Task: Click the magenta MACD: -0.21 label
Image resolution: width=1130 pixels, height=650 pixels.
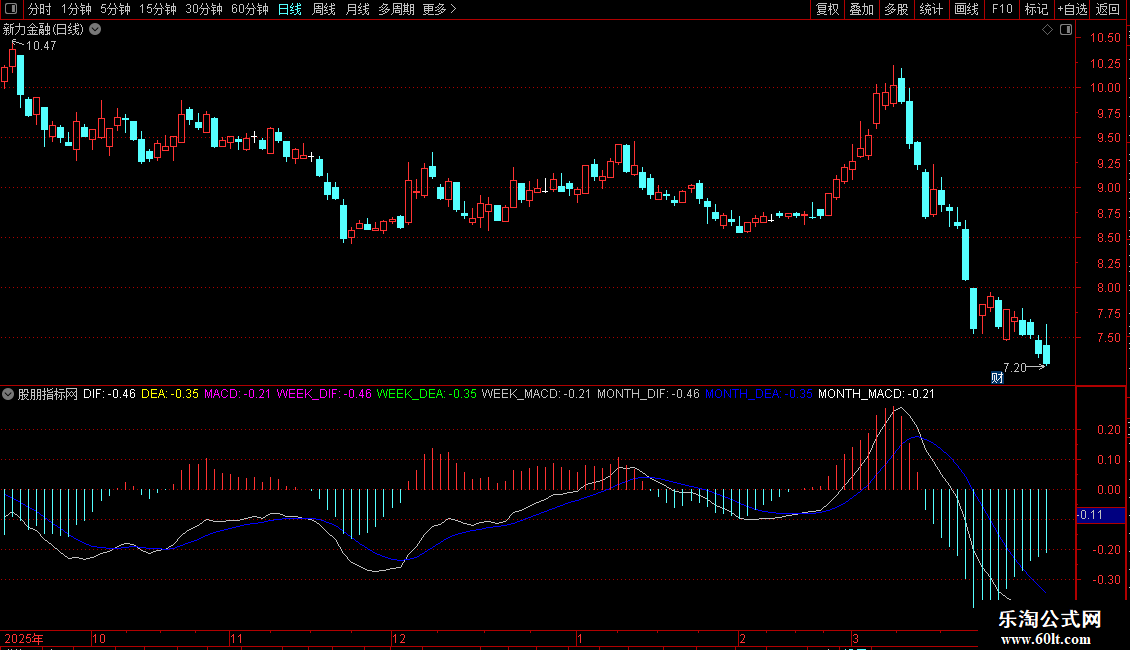Action: [238, 394]
